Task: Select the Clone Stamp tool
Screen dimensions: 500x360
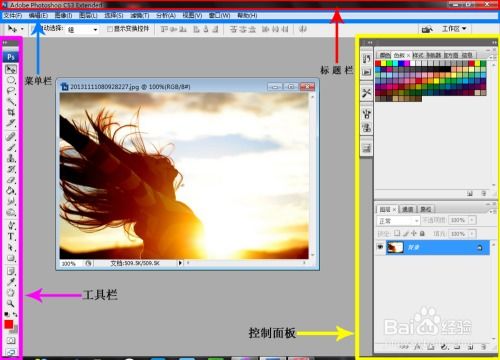Action: (x=11, y=158)
